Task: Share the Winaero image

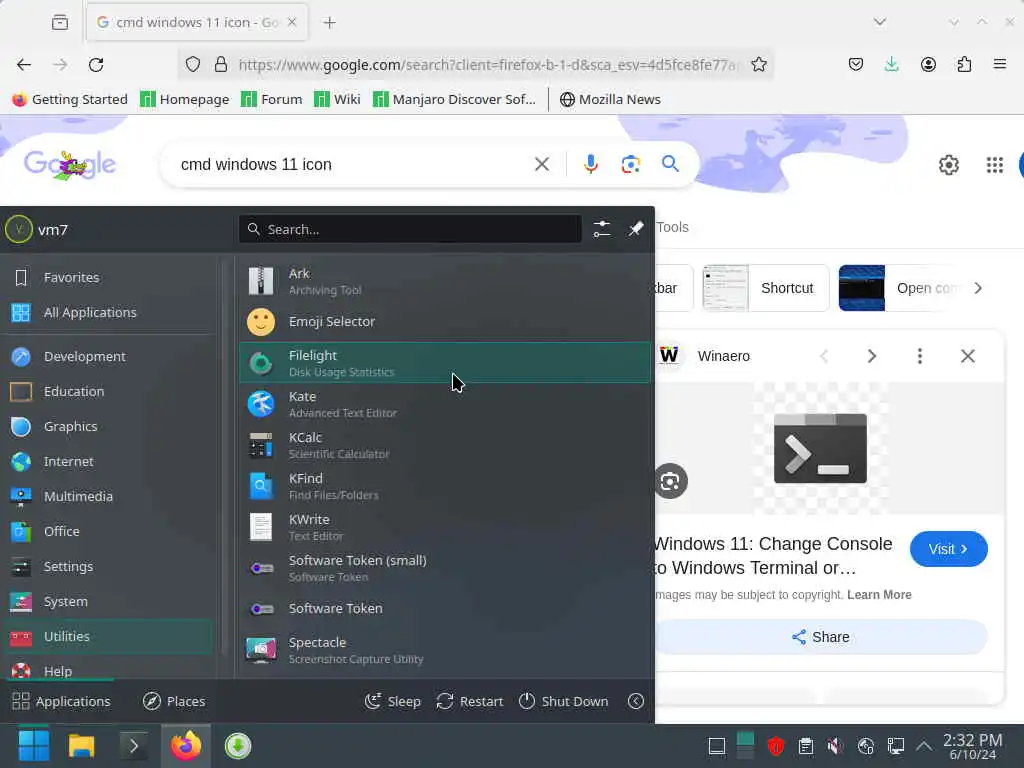Action: pyautogui.click(x=820, y=637)
